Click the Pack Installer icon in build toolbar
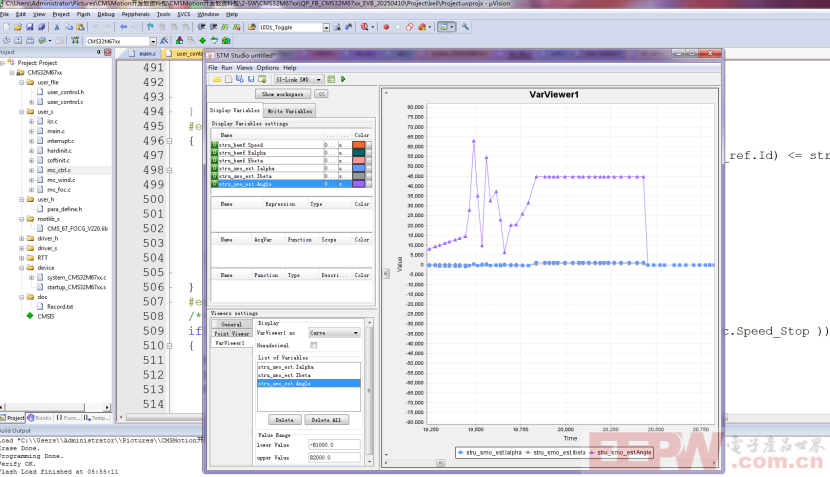 (x=227, y=41)
